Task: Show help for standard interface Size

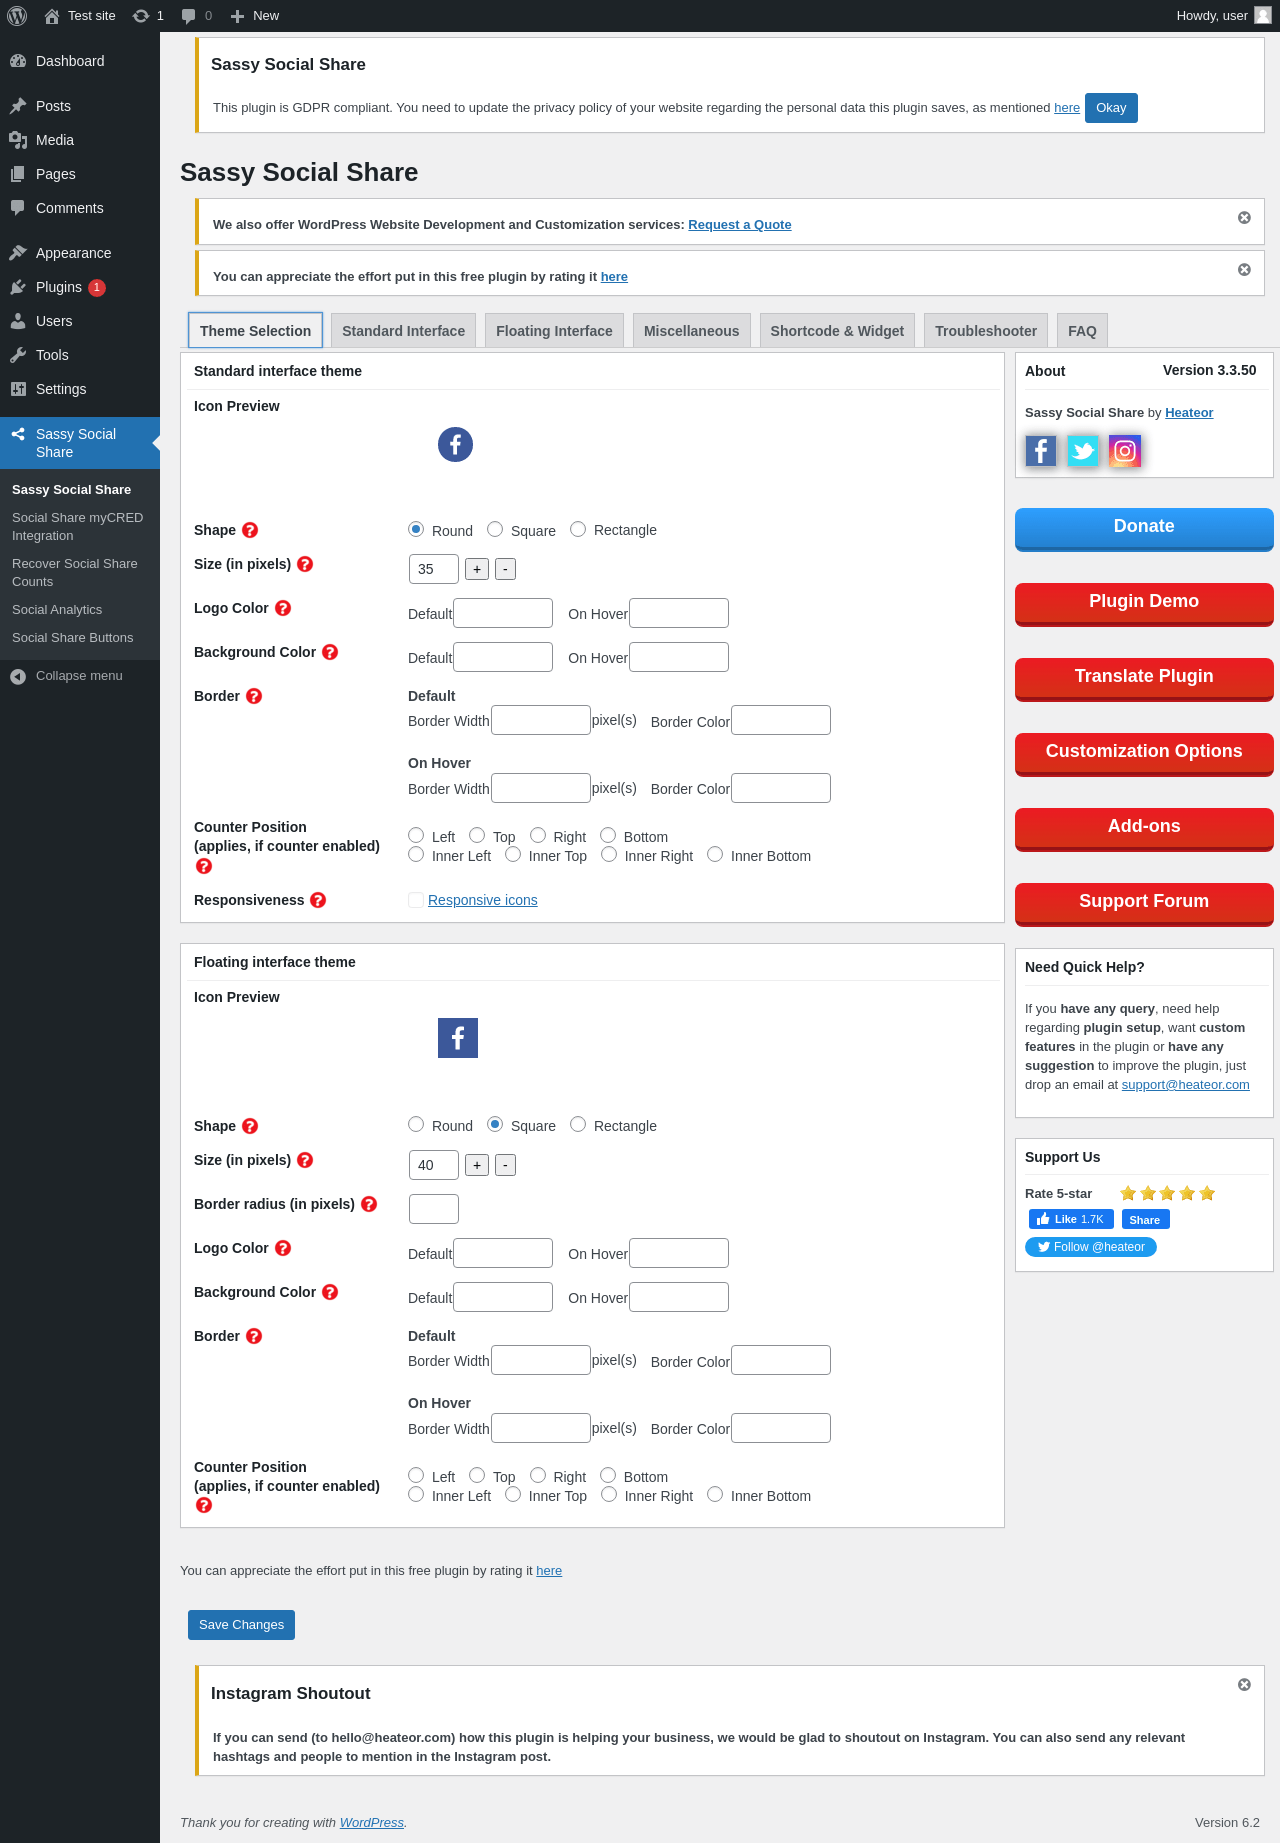Action: pos(305,564)
